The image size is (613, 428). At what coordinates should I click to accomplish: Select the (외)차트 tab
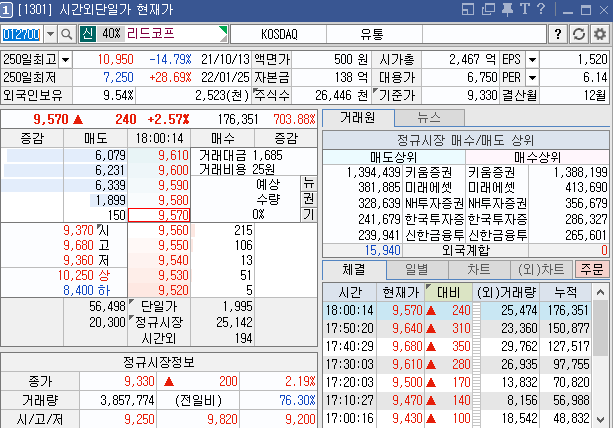tap(541, 269)
